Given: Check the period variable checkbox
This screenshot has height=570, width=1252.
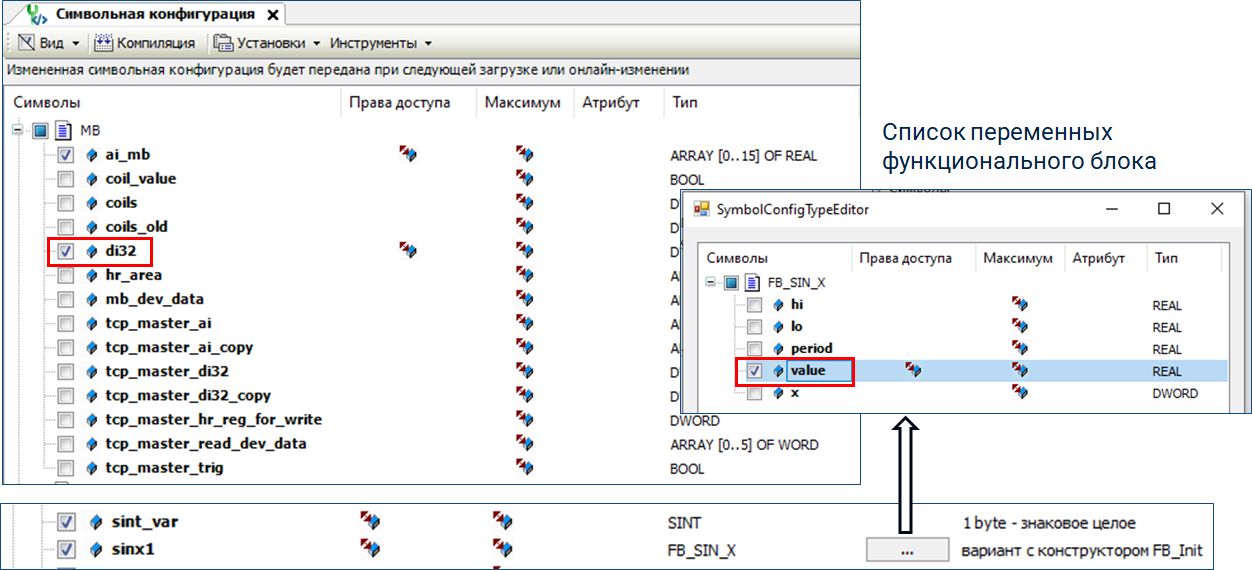Looking at the screenshot, I should coord(755,349).
